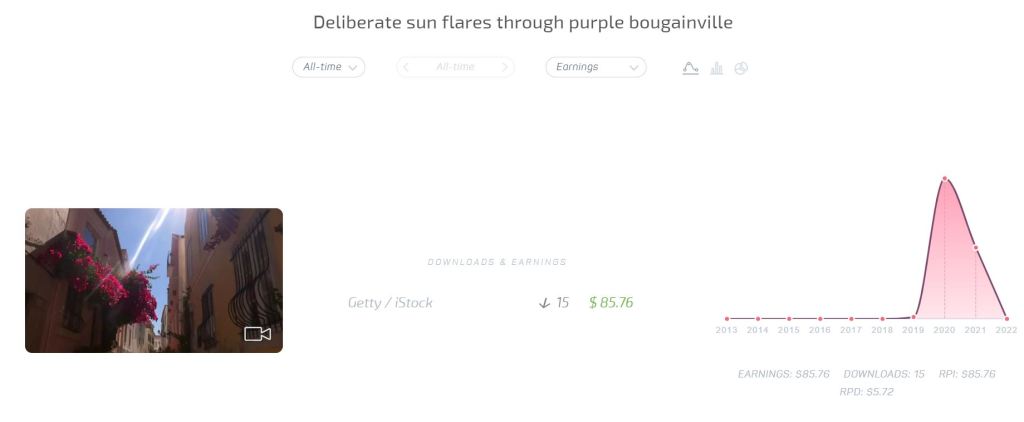Open the All-time period dropdown
The height and width of the screenshot is (422, 1024).
pyautogui.click(x=328, y=67)
